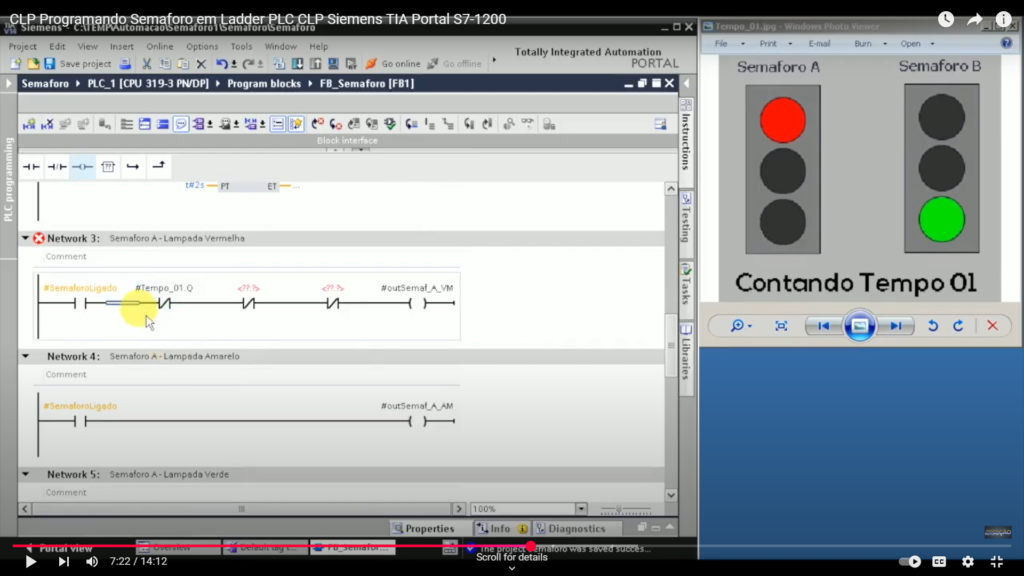Open the 100% zoom dropdown
Viewport: 1024px width, 576px height.
click(x=581, y=509)
